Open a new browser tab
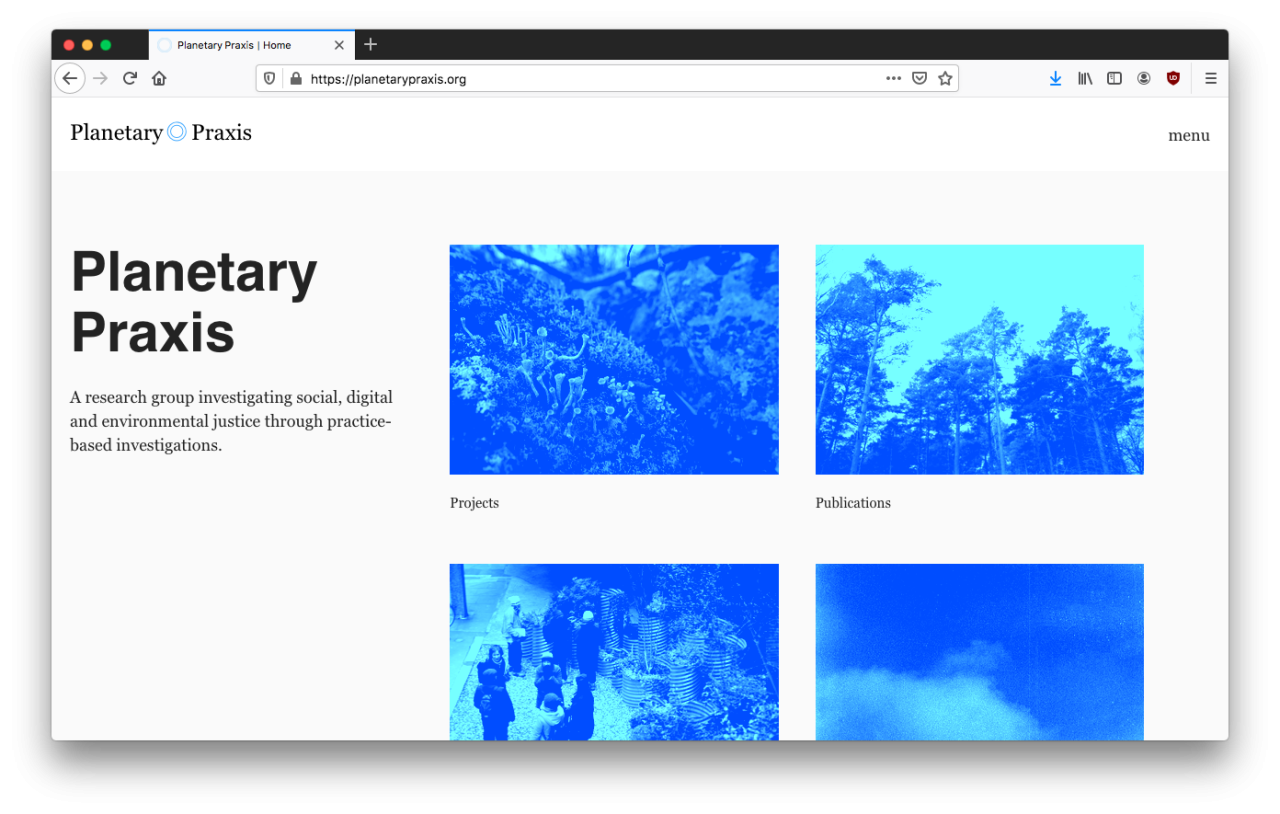1280x814 pixels. click(x=370, y=45)
